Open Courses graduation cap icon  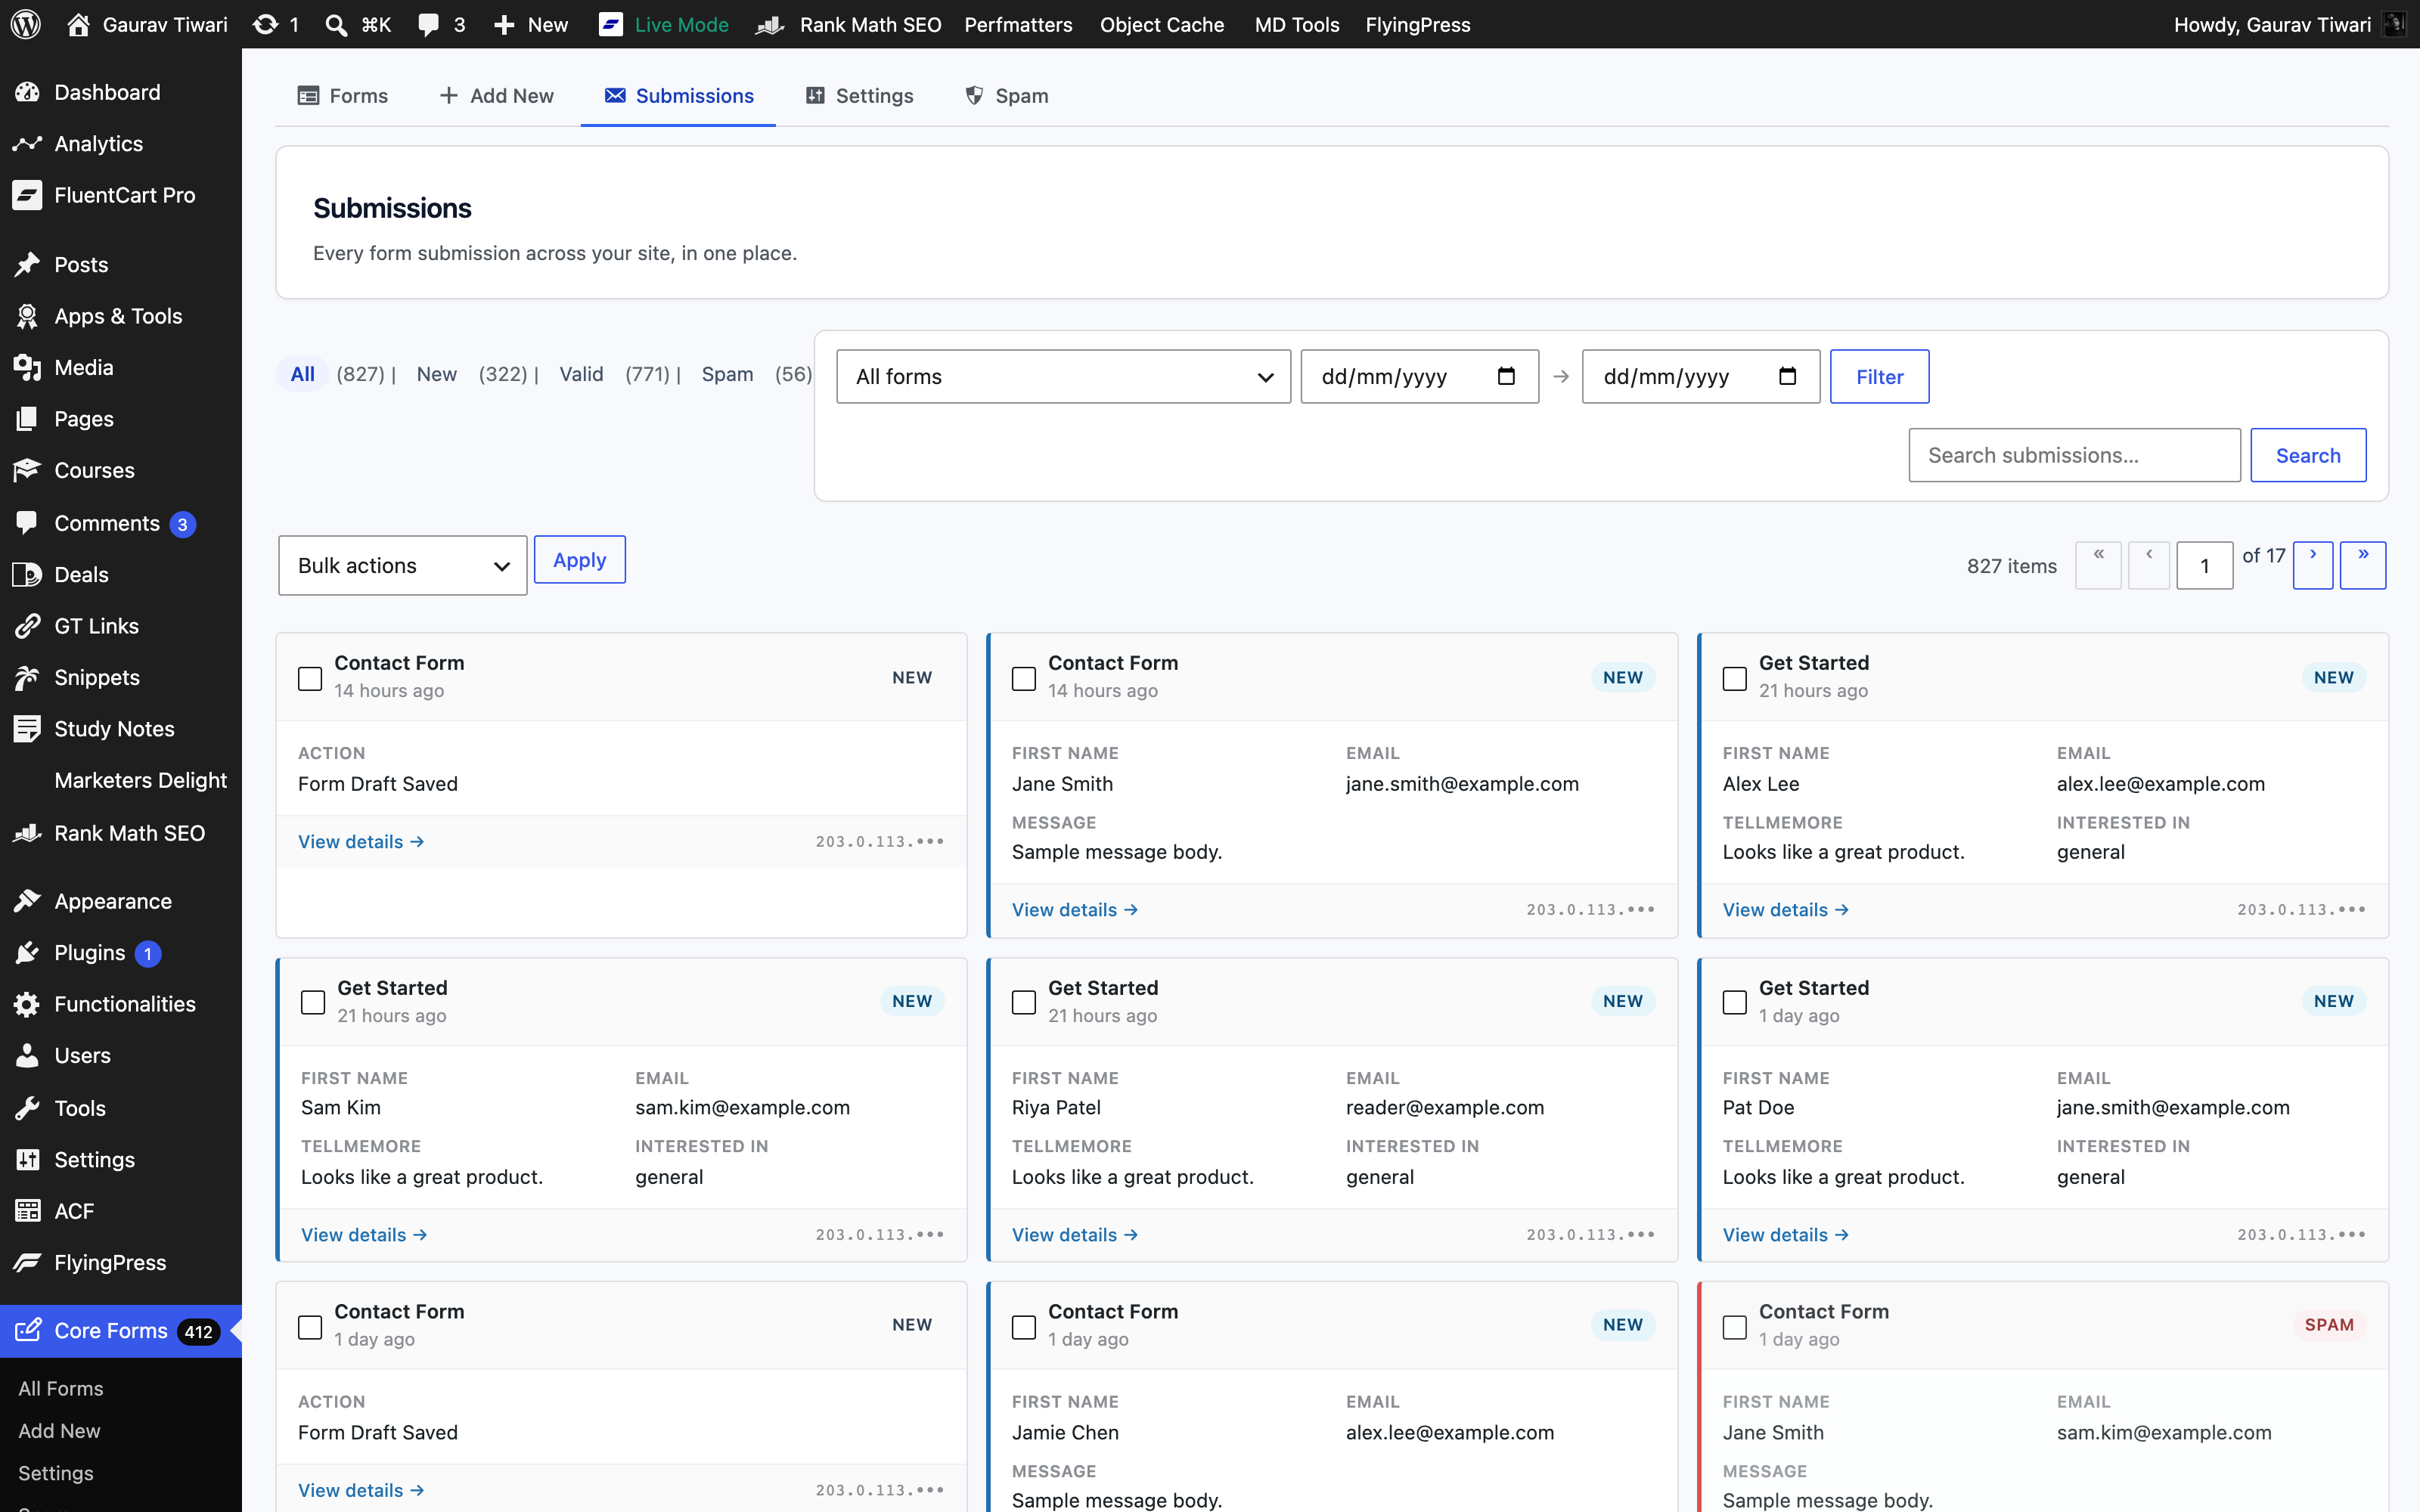coord(27,470)
